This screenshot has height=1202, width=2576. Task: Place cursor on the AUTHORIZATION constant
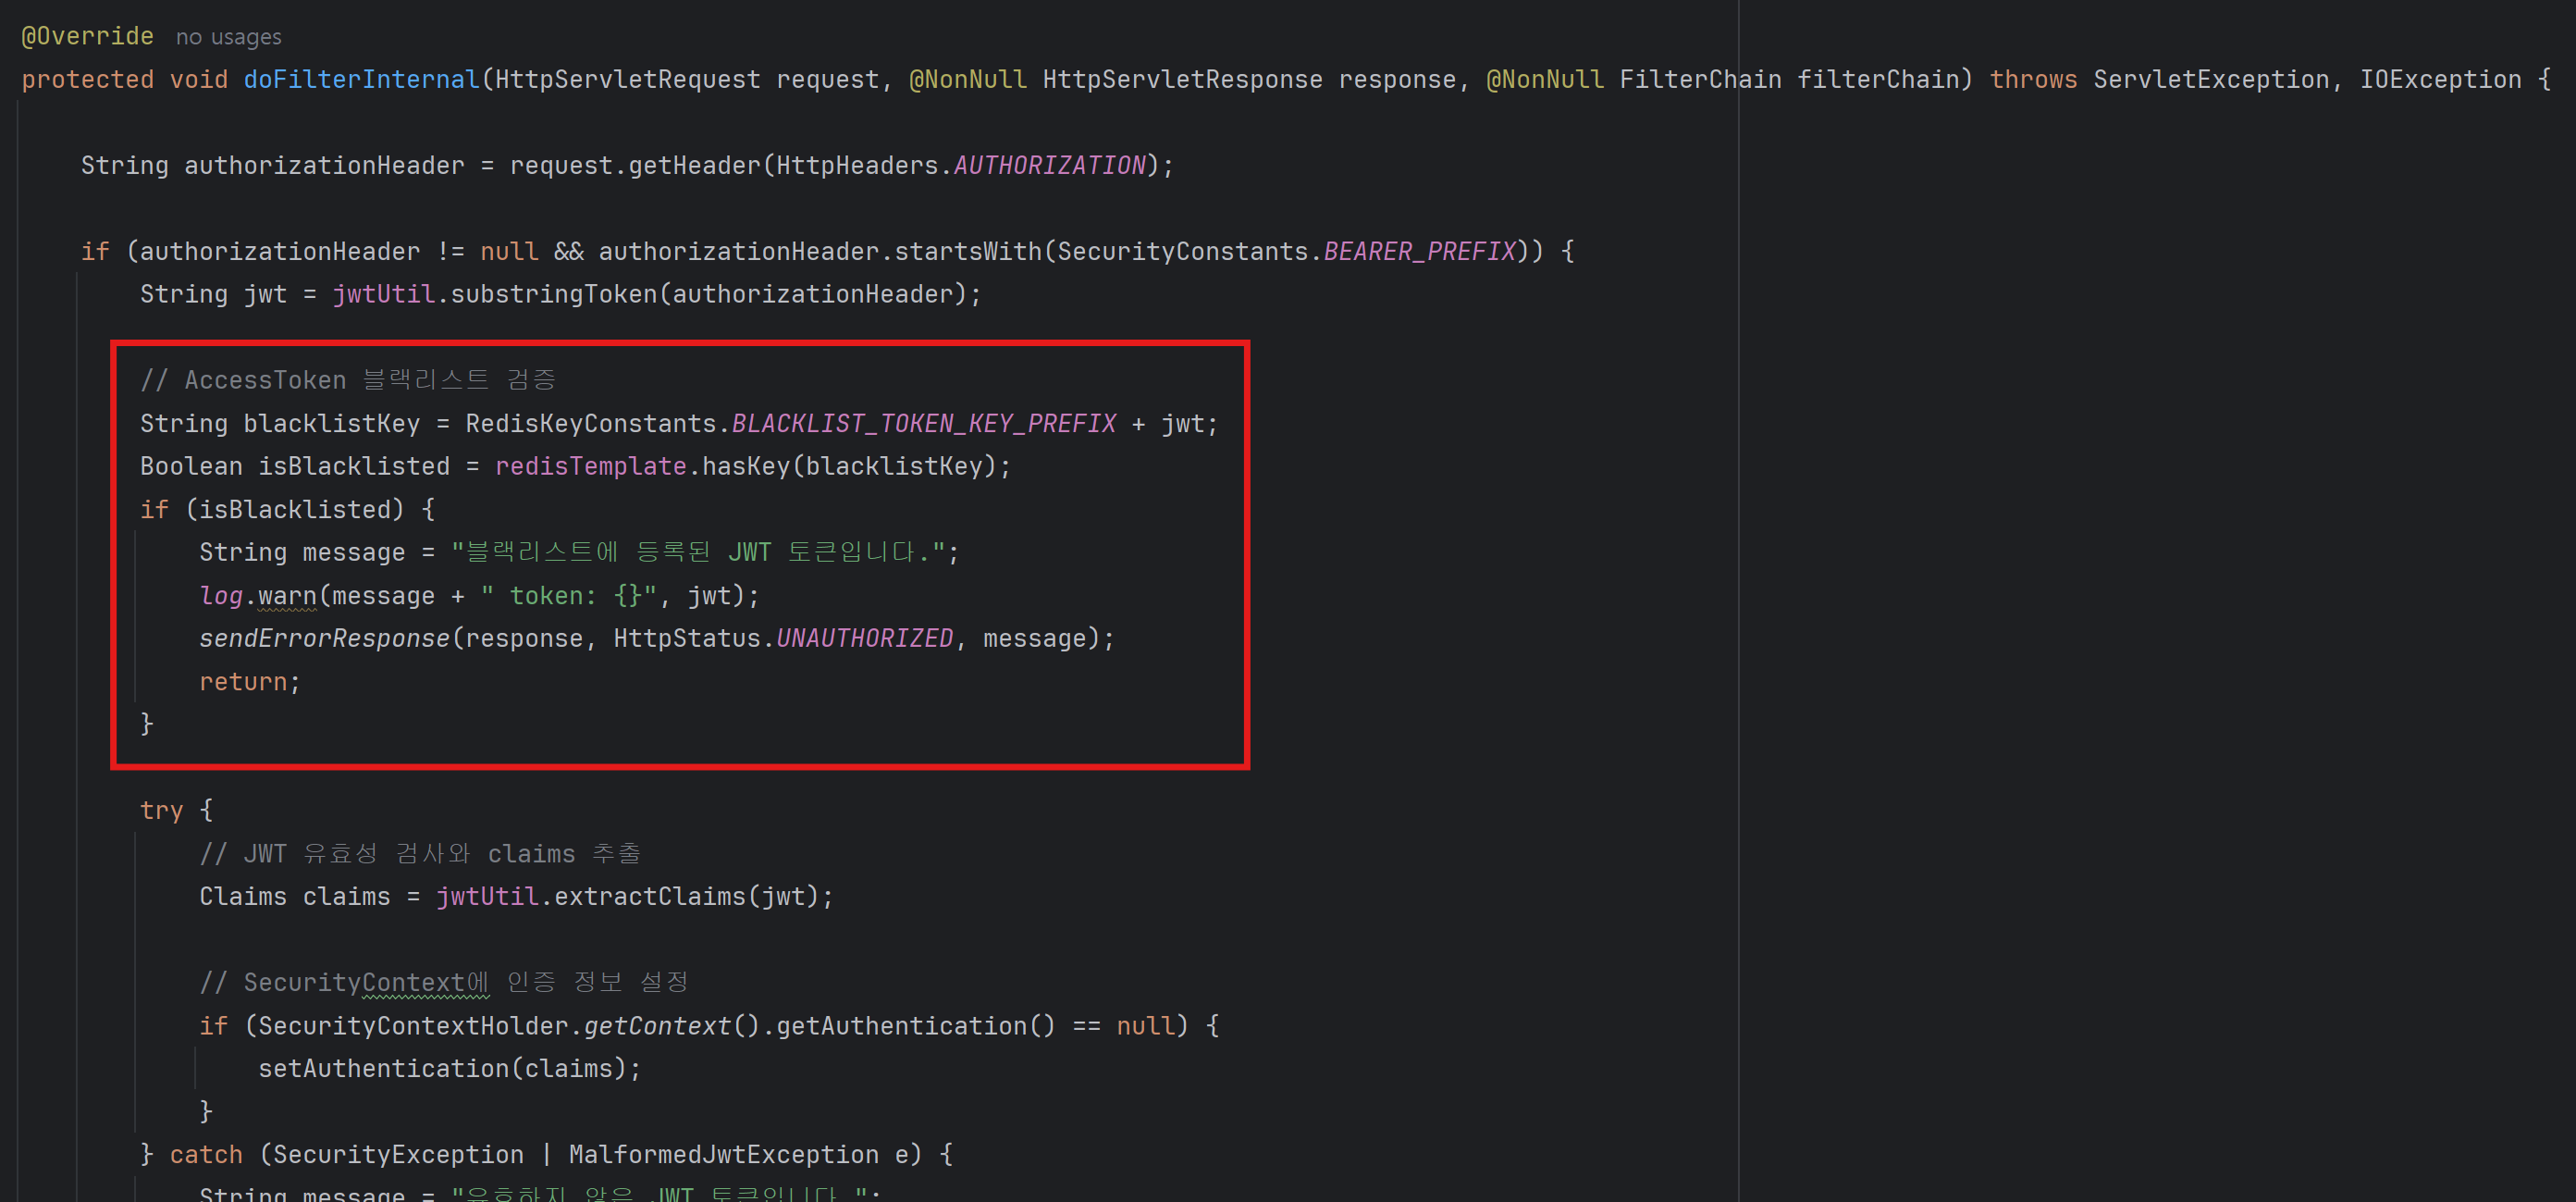(1049, 165)
